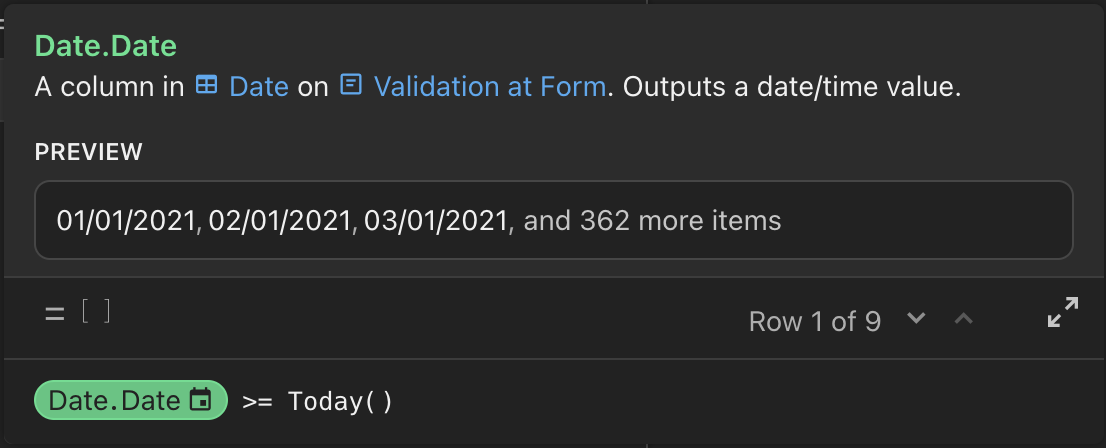Open the Date table link

[259, 86]
